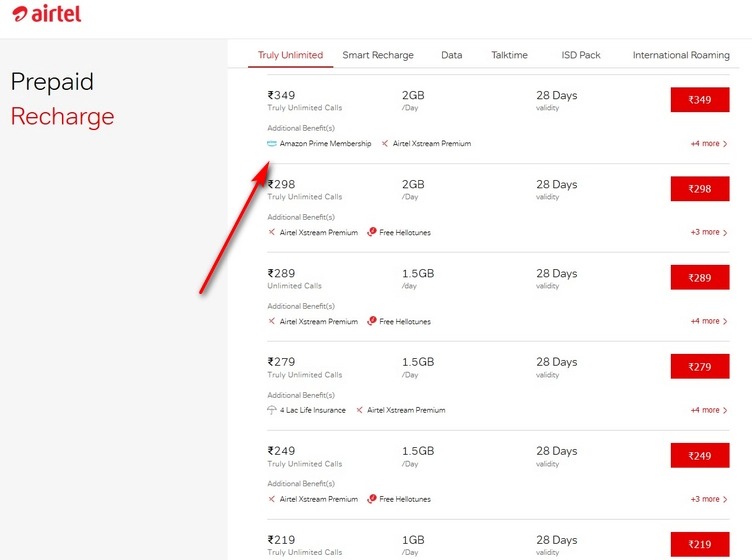Click the Airtel Xstream icon in ₹289 plan
The width and height of the screenshot is (752, 560).
point(271,321)
